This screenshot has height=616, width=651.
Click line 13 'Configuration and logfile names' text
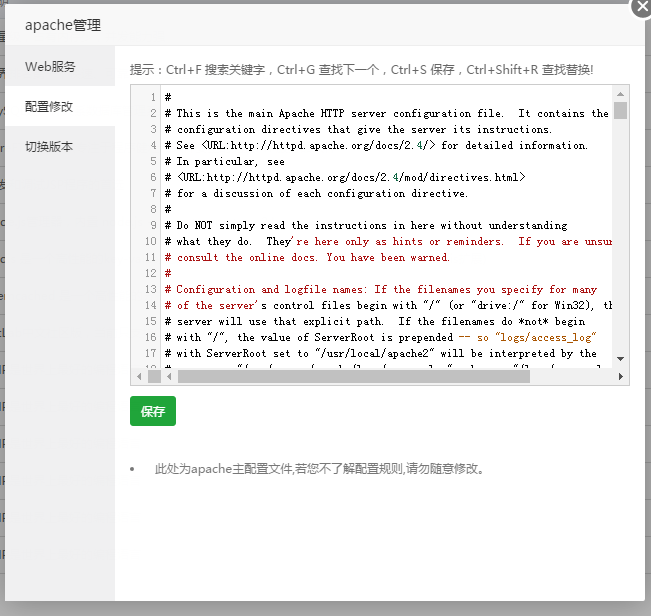click(381, 289)
